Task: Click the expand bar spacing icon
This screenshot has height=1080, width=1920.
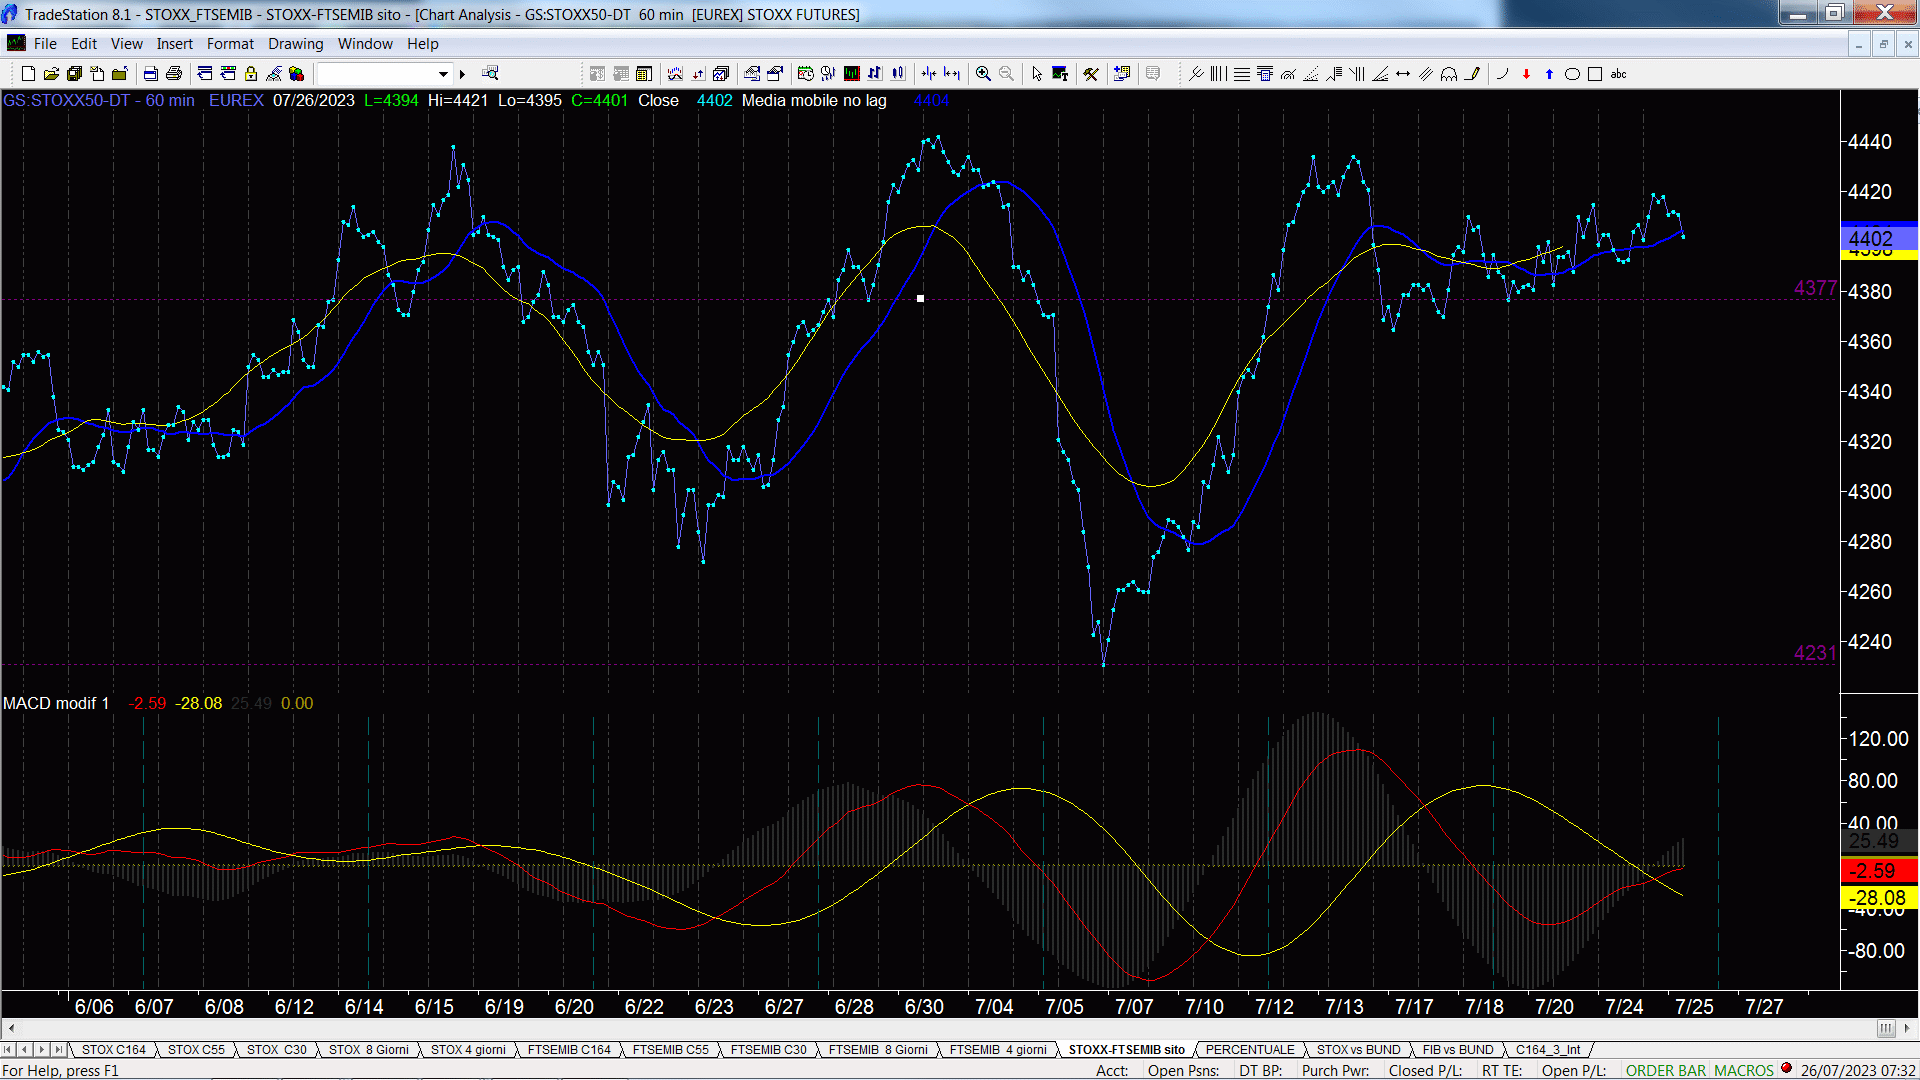Action: pyautogui.click(x=952, y=73)
